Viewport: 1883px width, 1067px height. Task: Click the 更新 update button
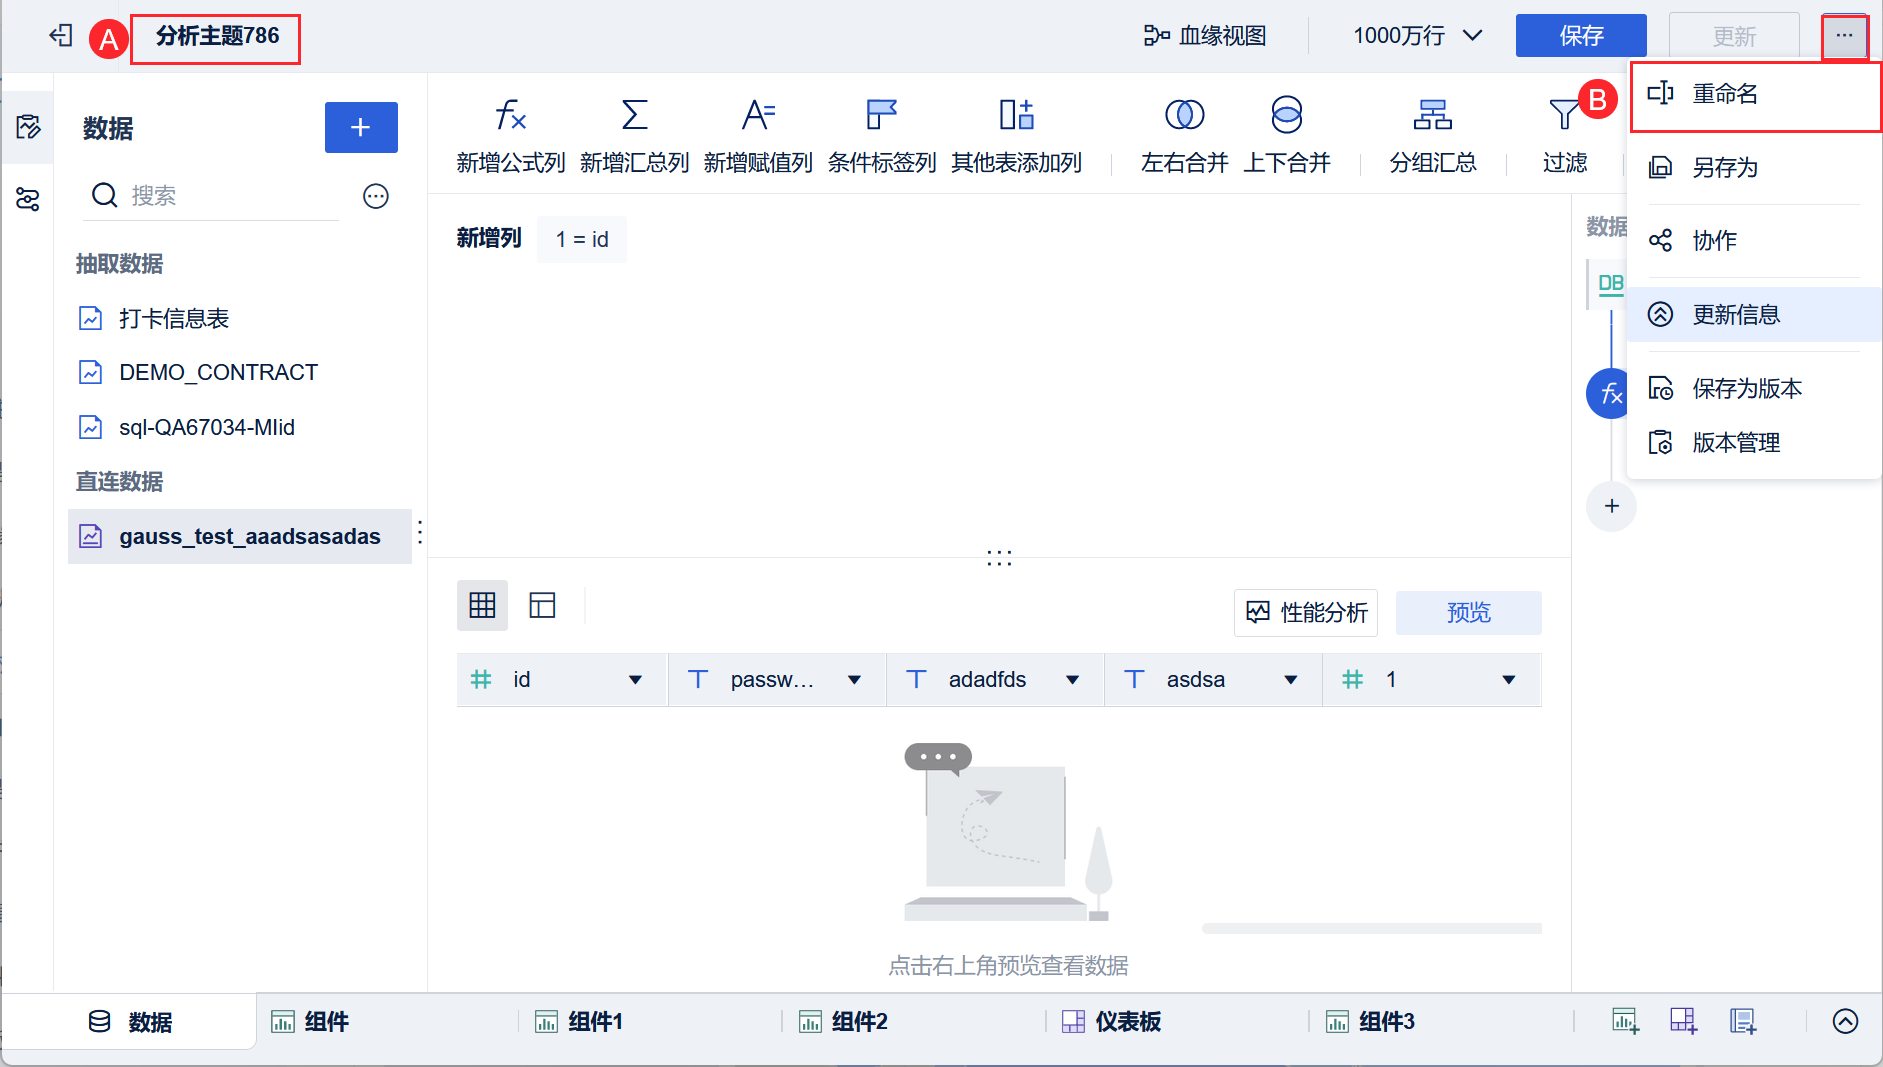coord(1734,36)
